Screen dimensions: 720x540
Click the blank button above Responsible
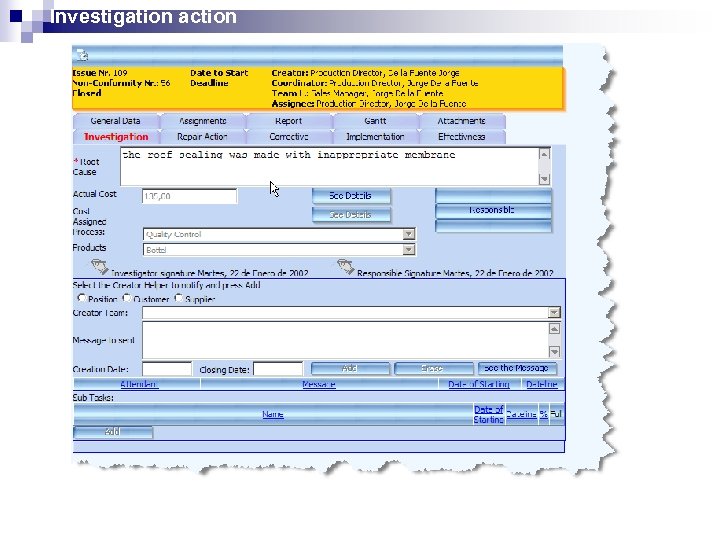(493, 196)
